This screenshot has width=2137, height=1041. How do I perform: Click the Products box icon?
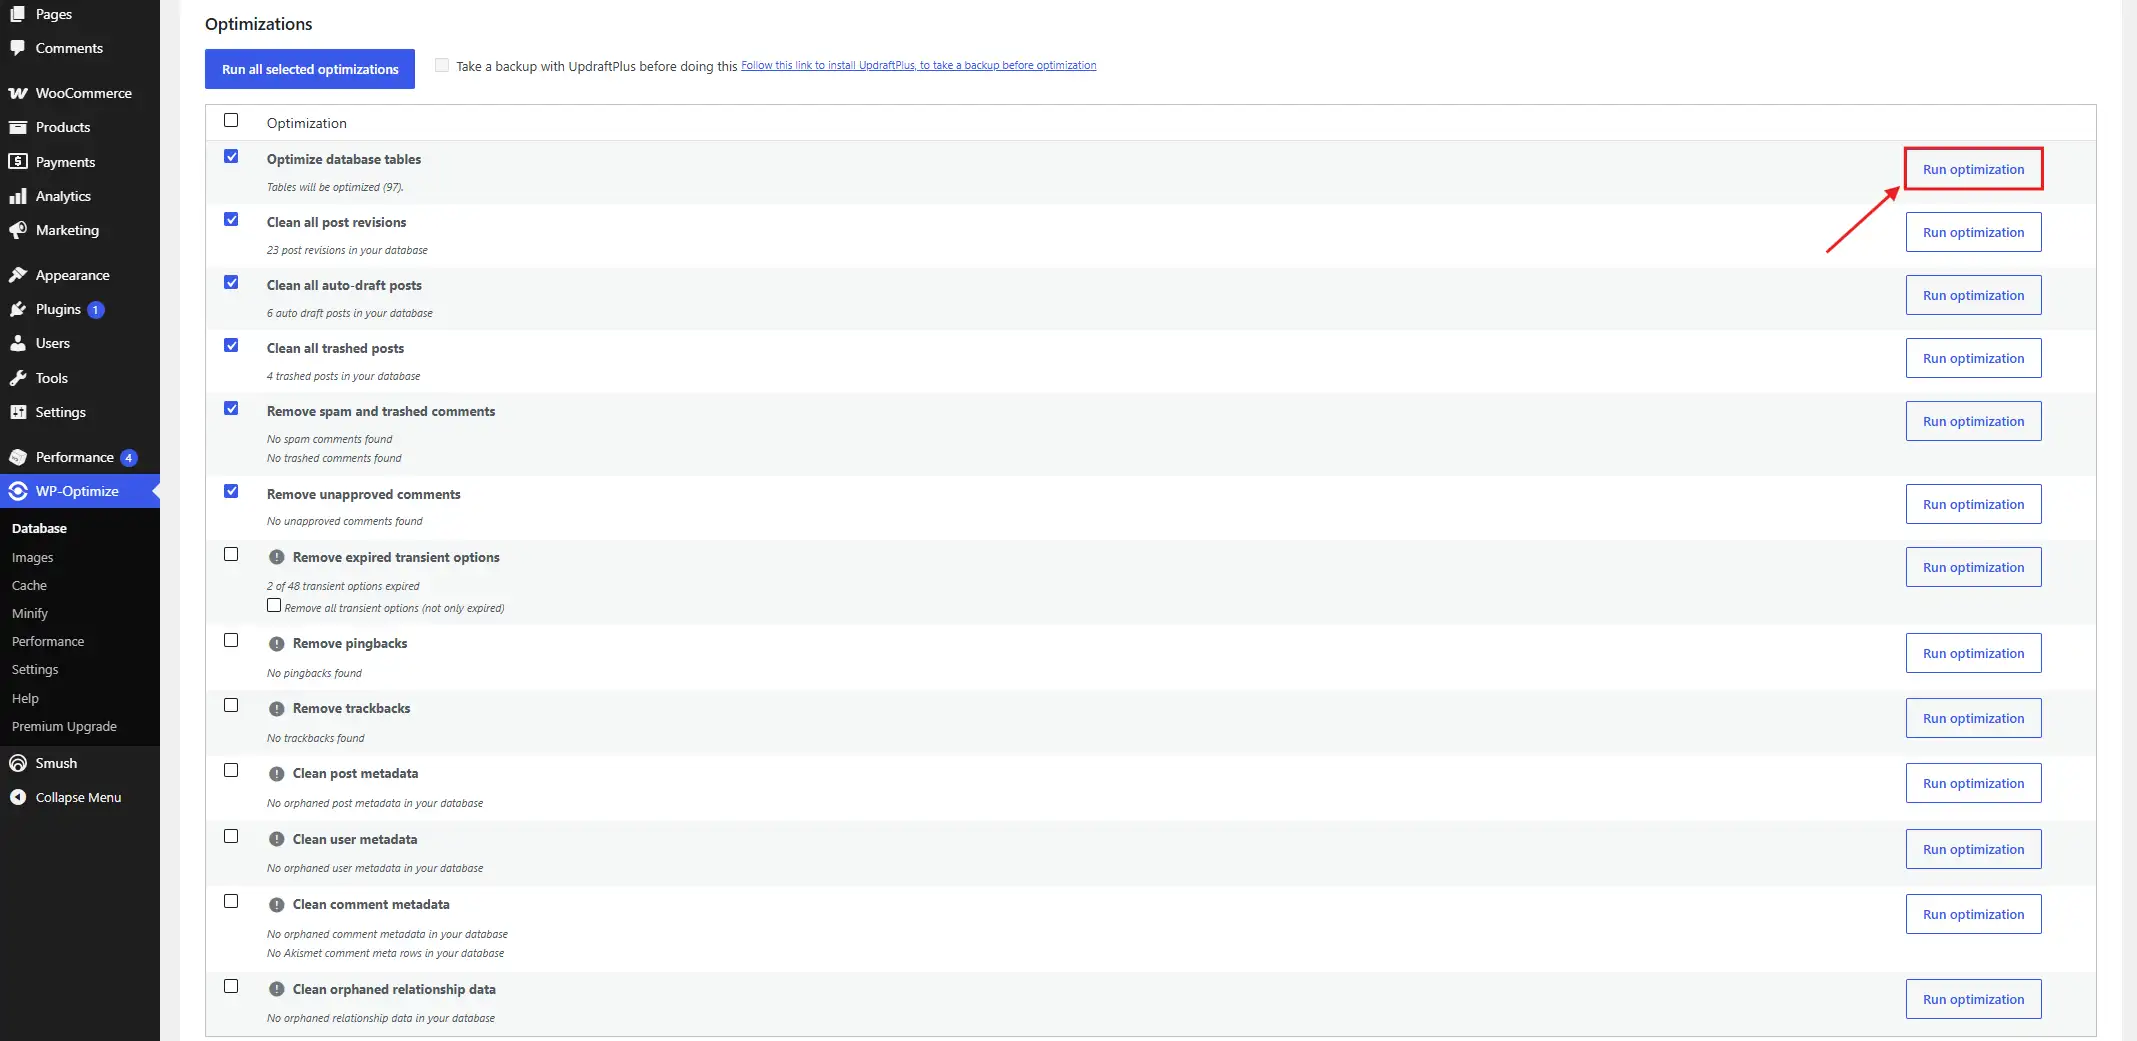tap(17, 127)
